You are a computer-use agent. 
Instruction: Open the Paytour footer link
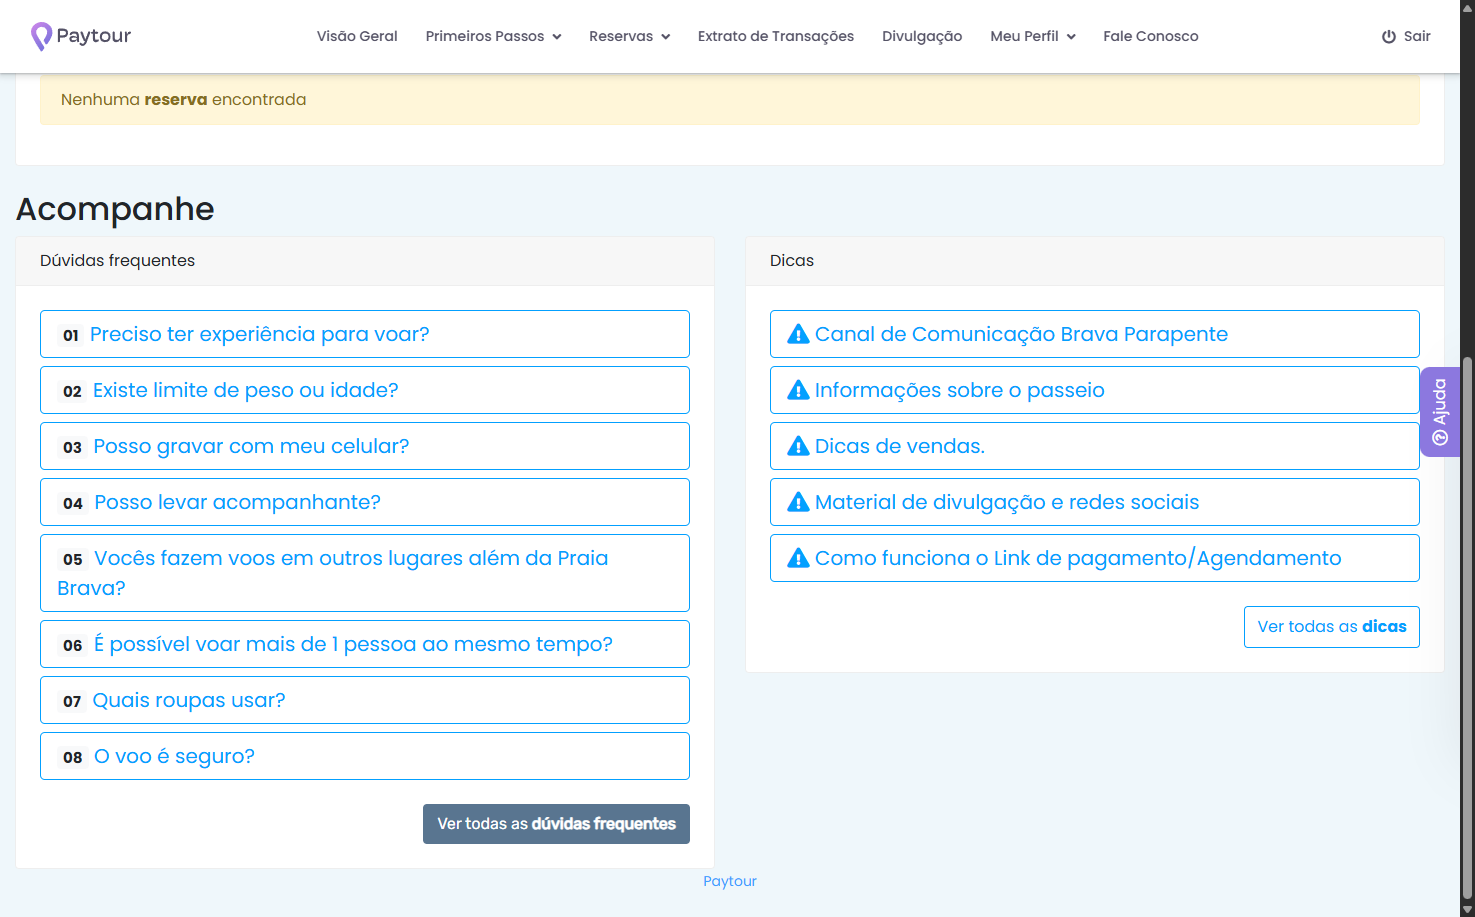[730, 881]
